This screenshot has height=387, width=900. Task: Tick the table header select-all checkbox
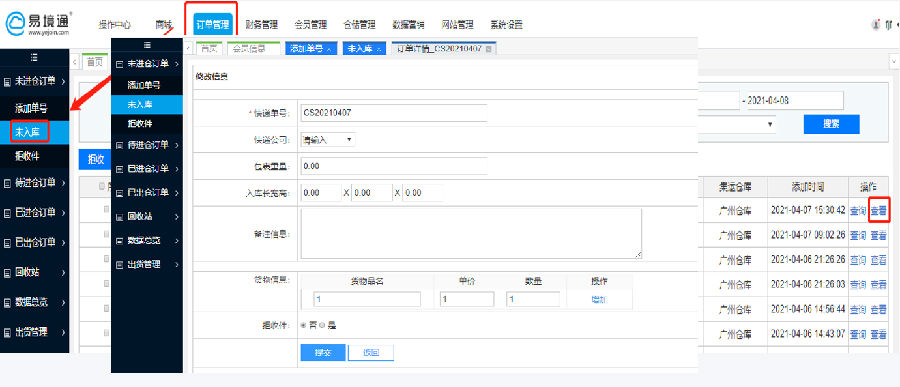pyautogui.click(x=102, y=186)
